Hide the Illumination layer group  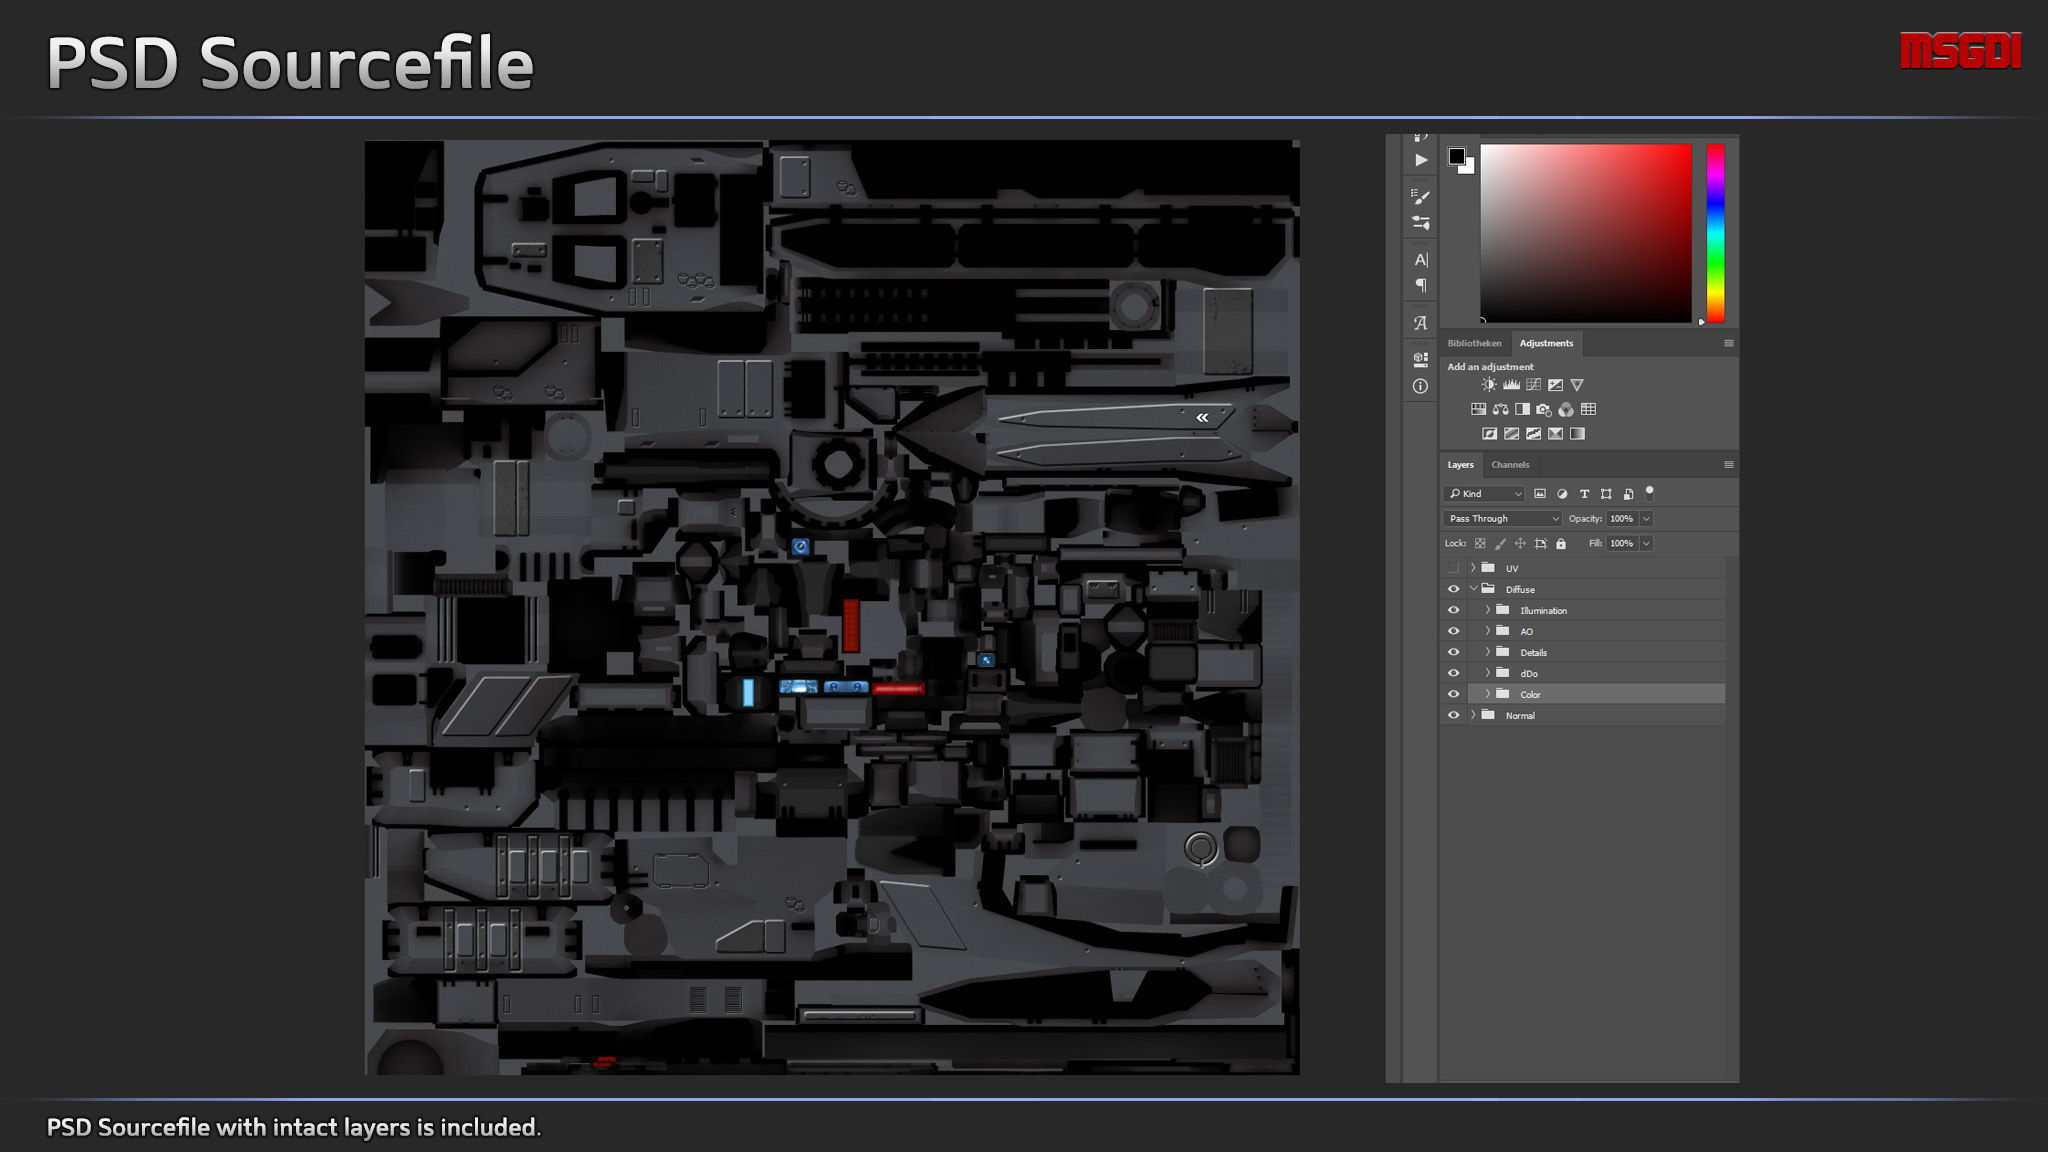pyautogui.click(x=1453, y=610)
